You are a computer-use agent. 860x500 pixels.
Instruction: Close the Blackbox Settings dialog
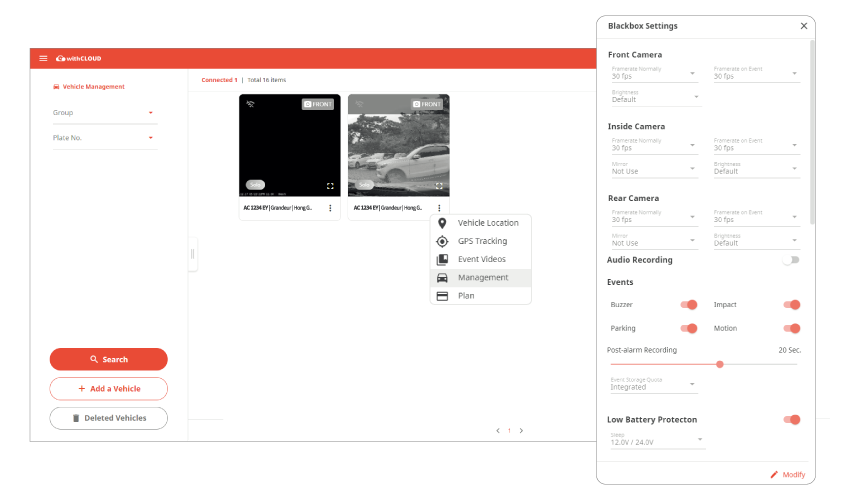804,26
